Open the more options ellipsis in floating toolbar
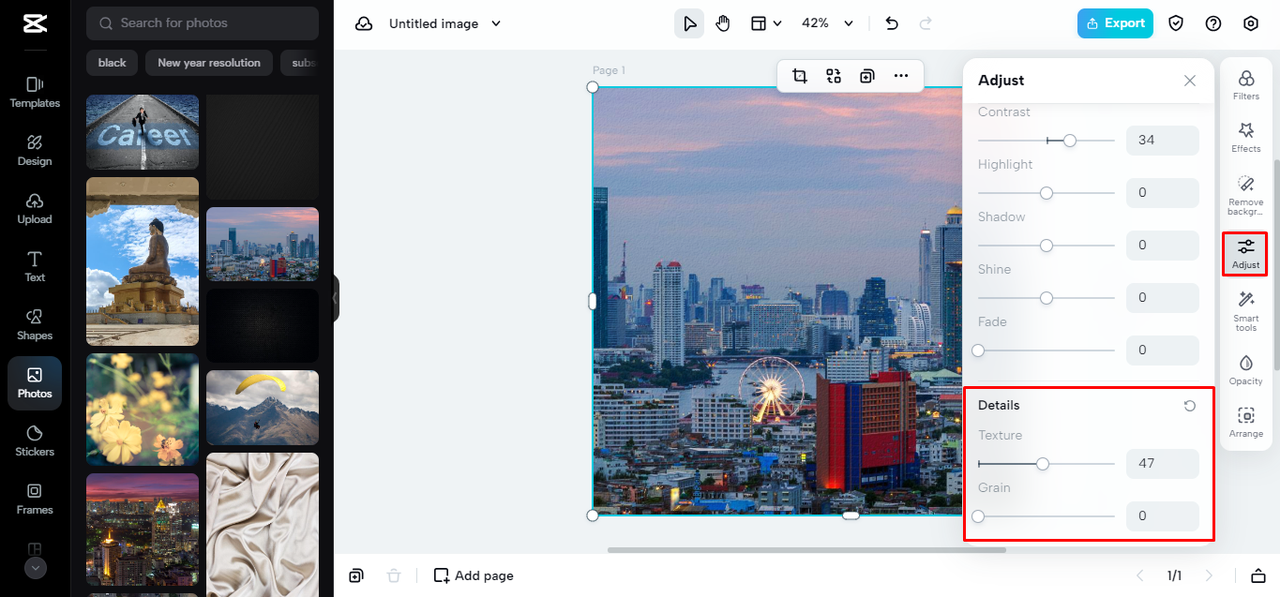 (x=901, y=75)
